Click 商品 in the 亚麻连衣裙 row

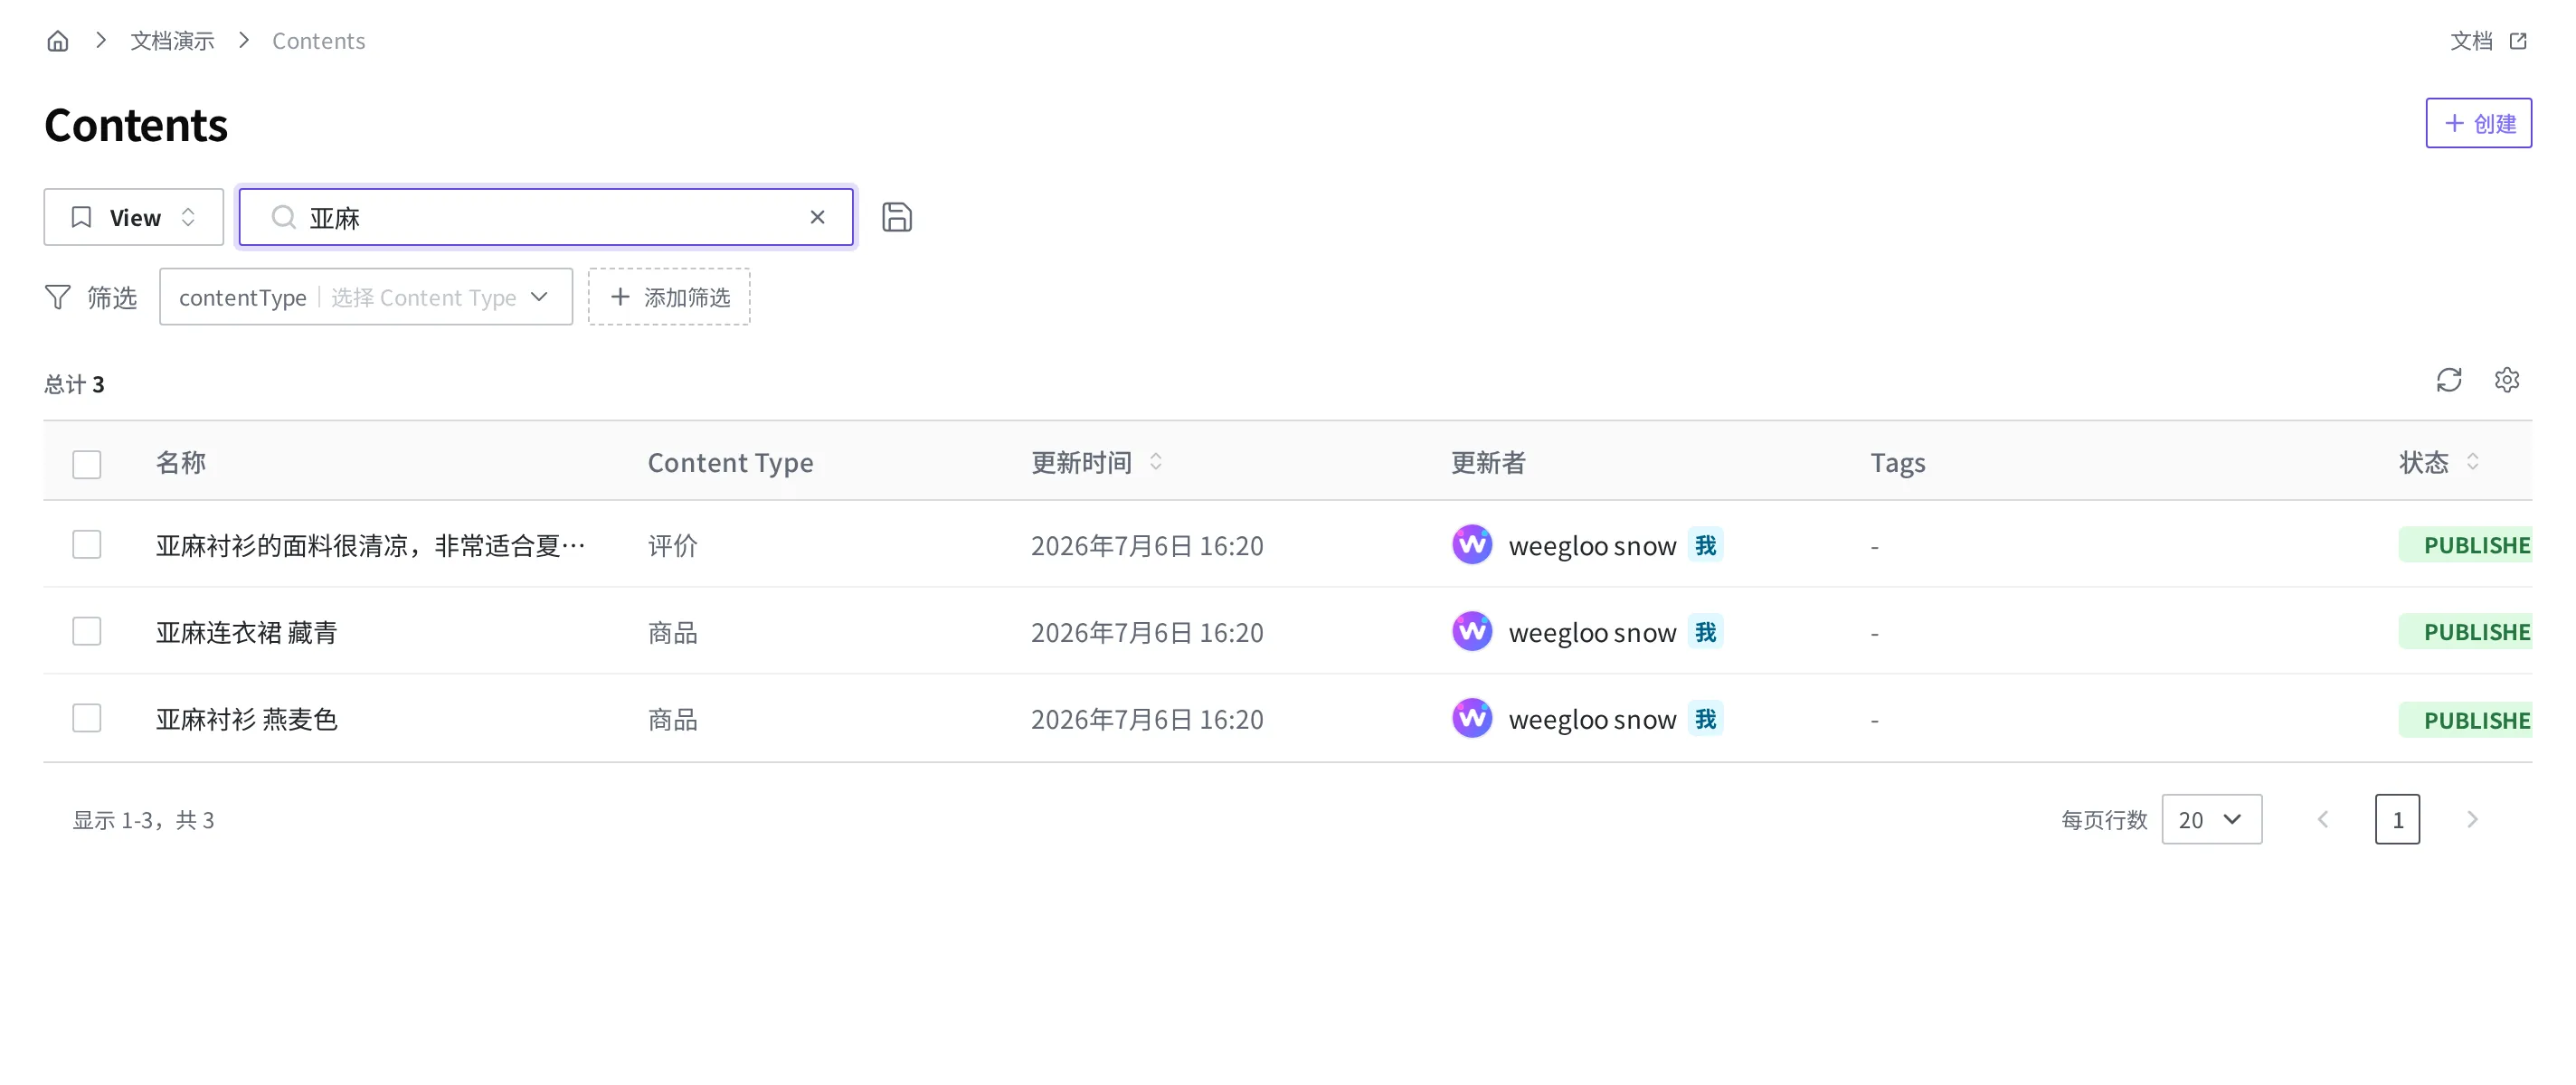click(672, 632)
